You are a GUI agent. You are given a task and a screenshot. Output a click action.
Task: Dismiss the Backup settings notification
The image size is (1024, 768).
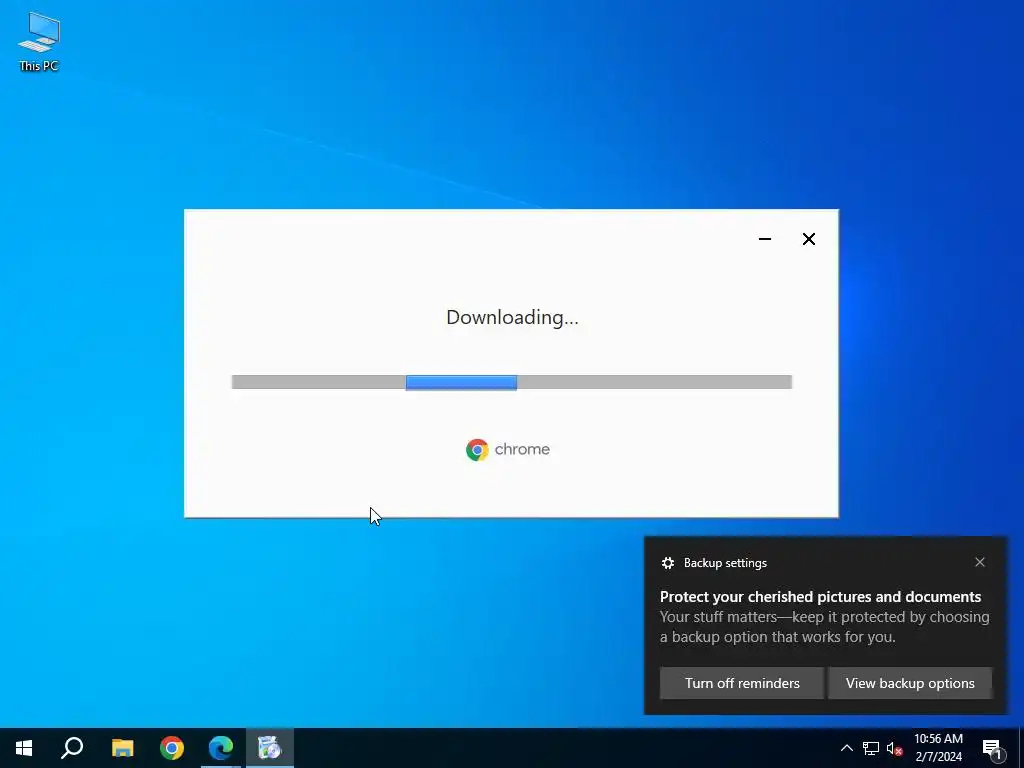(x=980, y=562)
